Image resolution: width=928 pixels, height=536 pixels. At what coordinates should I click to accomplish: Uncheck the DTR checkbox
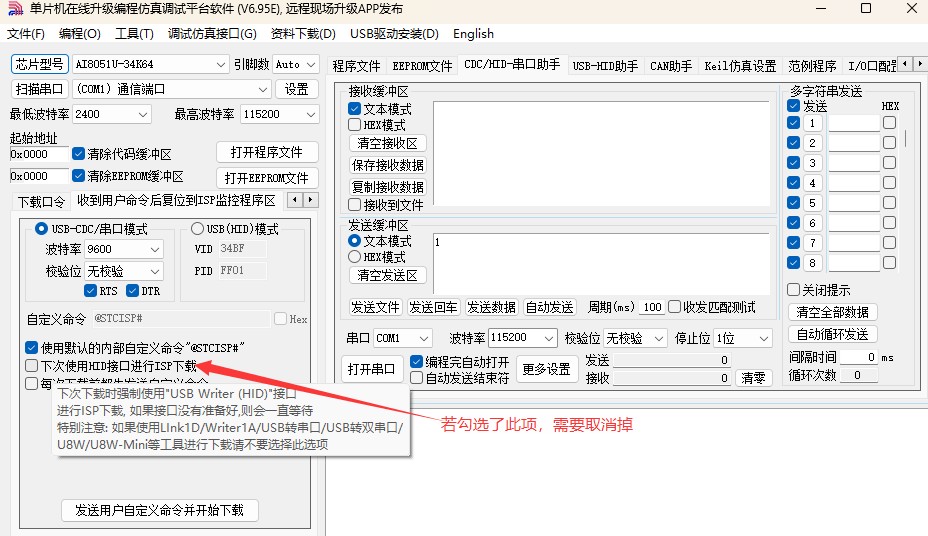[x=133, y=290]
